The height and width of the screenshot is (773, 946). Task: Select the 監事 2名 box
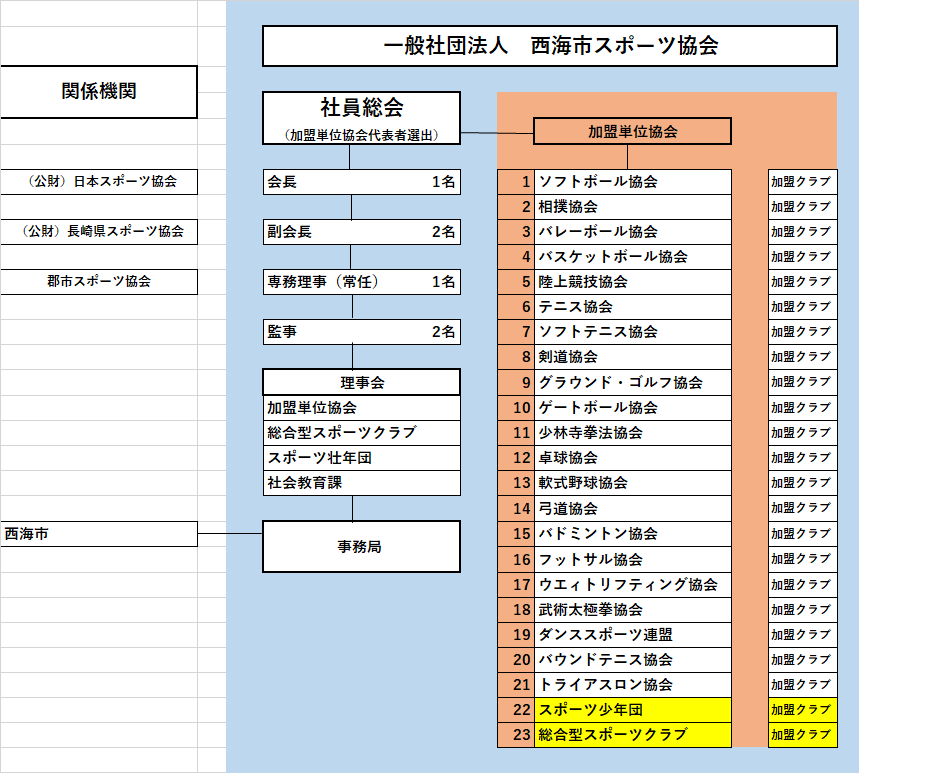[x=361, y=332]
